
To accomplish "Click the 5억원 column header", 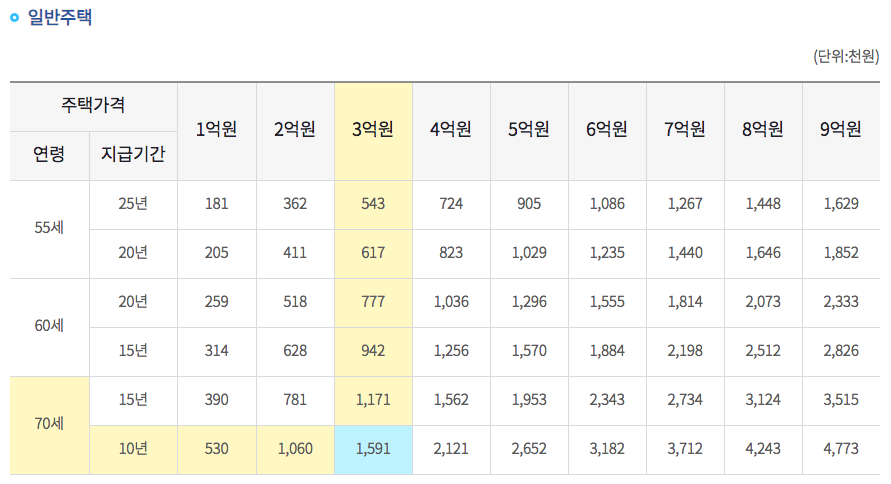I will (529, 131).
